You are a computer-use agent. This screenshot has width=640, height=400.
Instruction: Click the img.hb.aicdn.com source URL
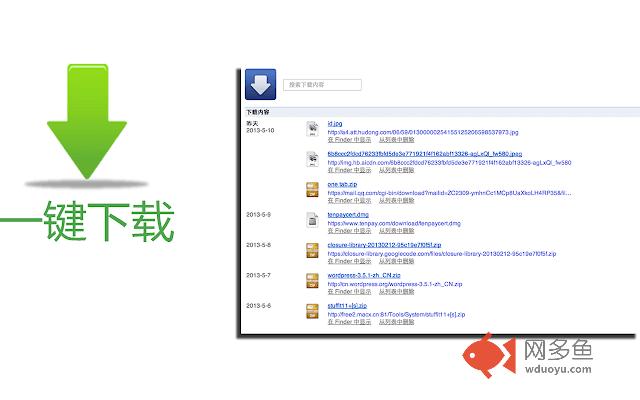pos(449,162)
